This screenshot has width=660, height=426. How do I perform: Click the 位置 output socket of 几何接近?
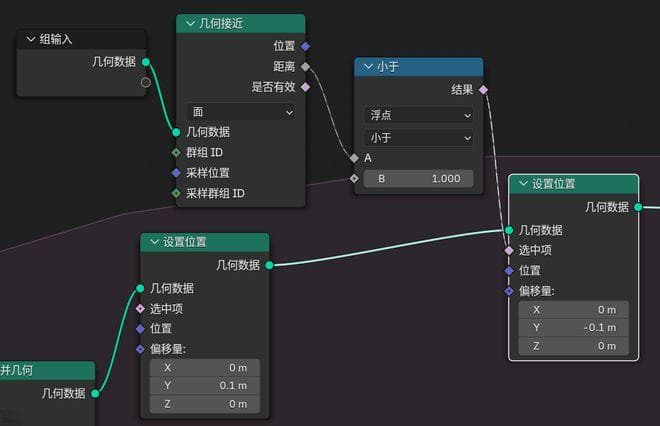pos(306,46)
